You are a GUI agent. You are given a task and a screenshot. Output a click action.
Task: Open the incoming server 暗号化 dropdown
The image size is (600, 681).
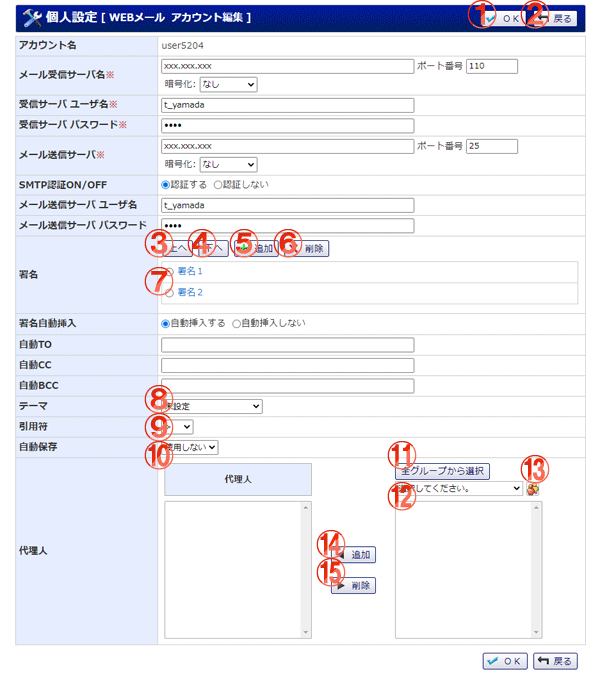(228, 84)
